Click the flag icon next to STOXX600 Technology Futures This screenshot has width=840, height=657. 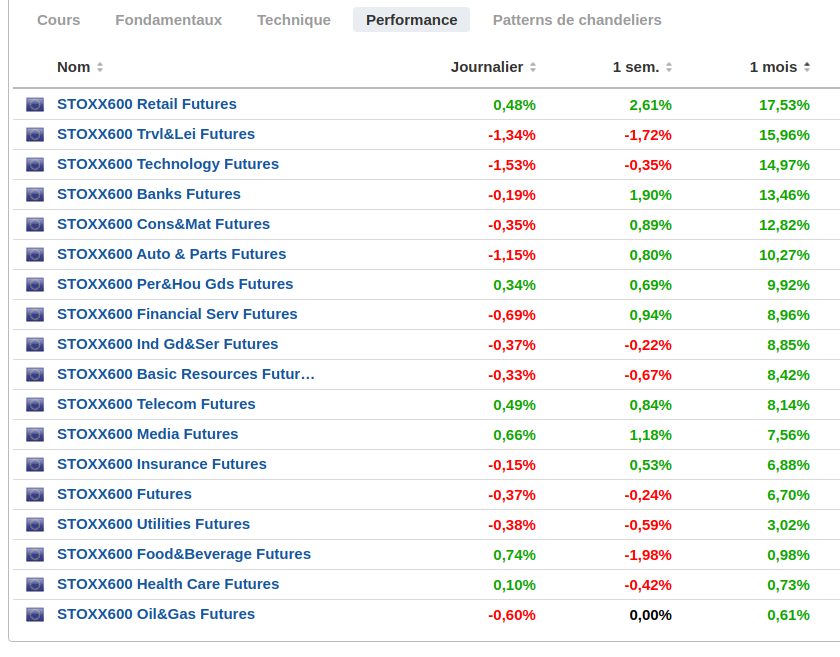(35, 165)
